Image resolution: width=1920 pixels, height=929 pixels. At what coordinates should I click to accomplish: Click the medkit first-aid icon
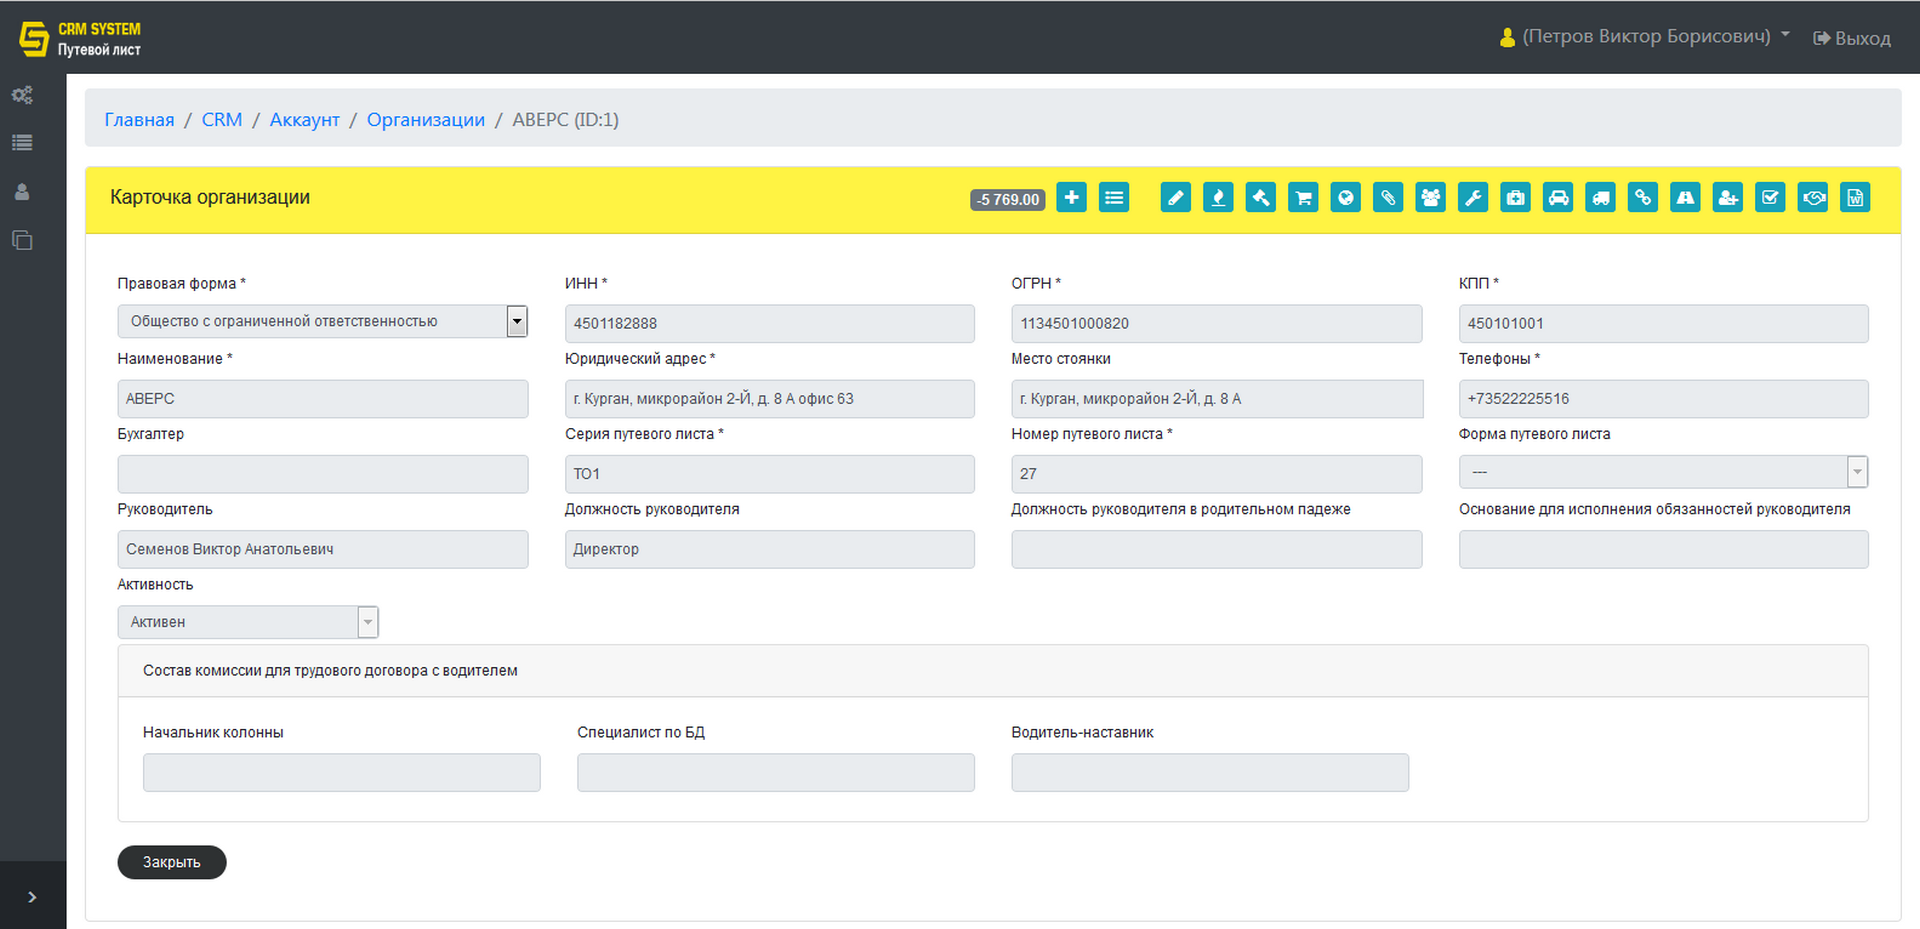[1516, 198]
